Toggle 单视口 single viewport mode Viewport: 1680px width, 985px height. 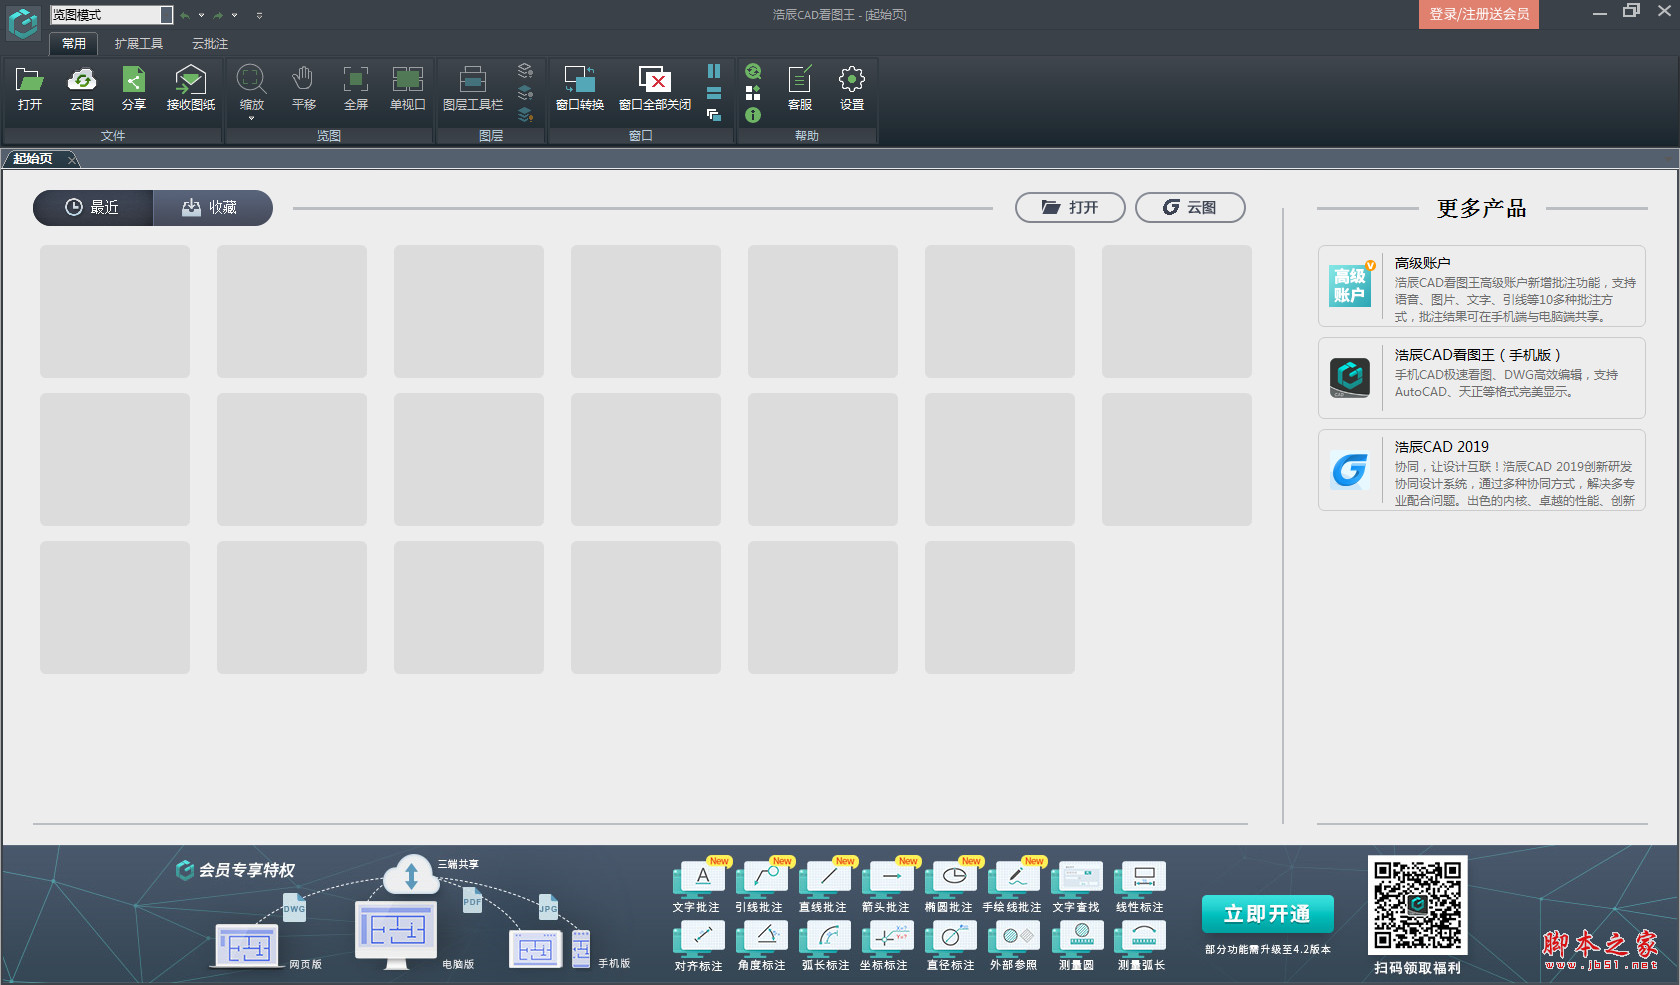[x=407, y=88]
